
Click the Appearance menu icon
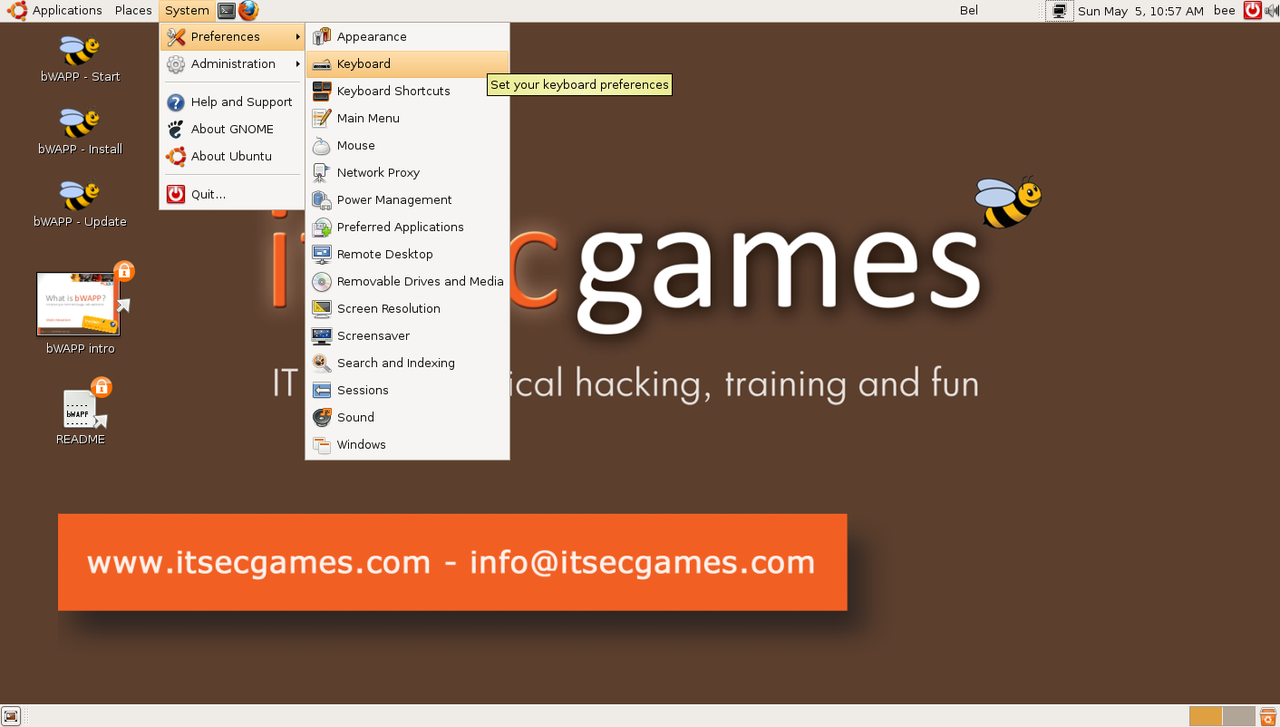coord(321,37)
